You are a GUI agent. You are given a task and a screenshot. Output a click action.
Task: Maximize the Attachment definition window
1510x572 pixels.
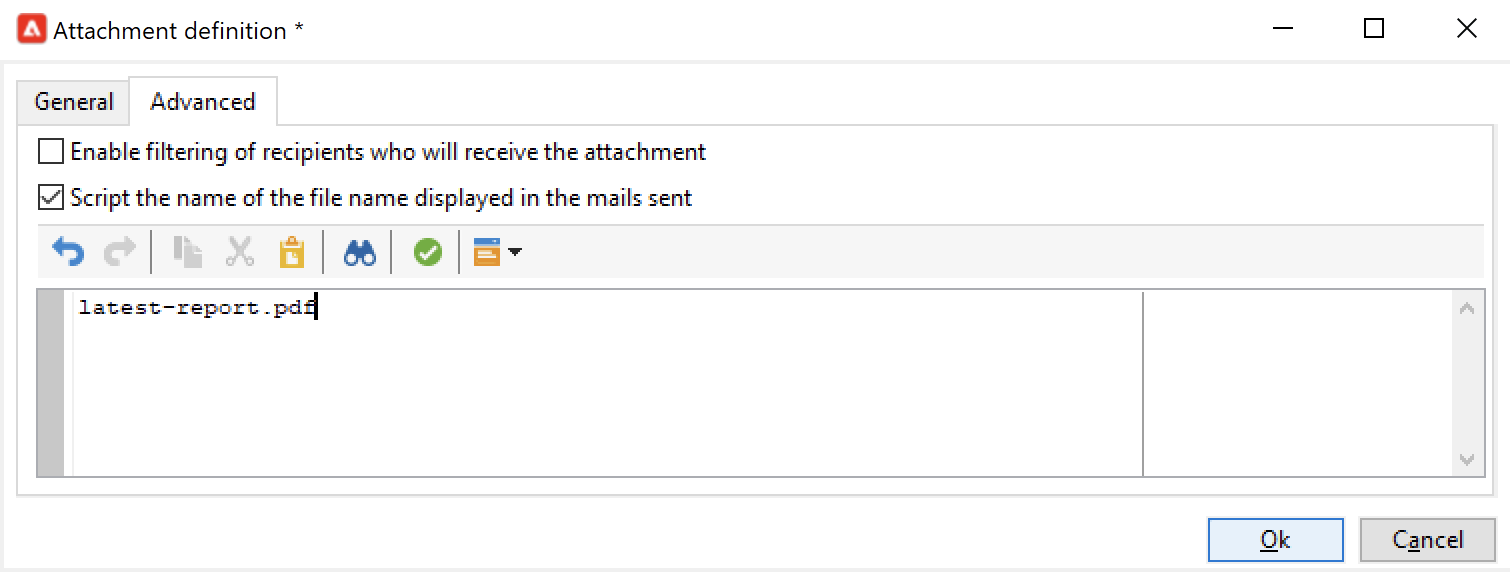[1374, 29]
